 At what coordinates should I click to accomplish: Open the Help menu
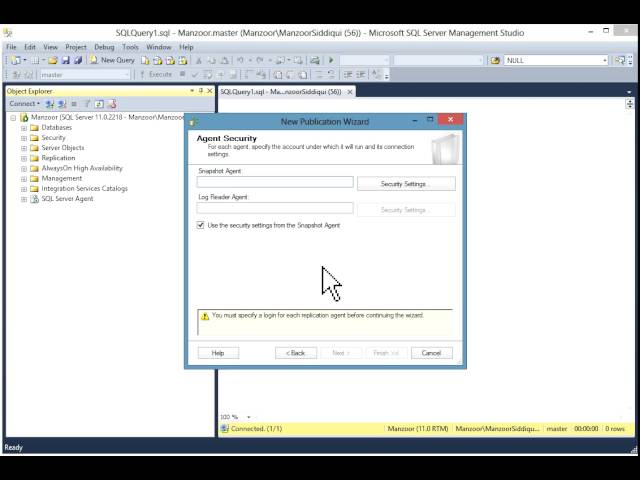(186, 47)
